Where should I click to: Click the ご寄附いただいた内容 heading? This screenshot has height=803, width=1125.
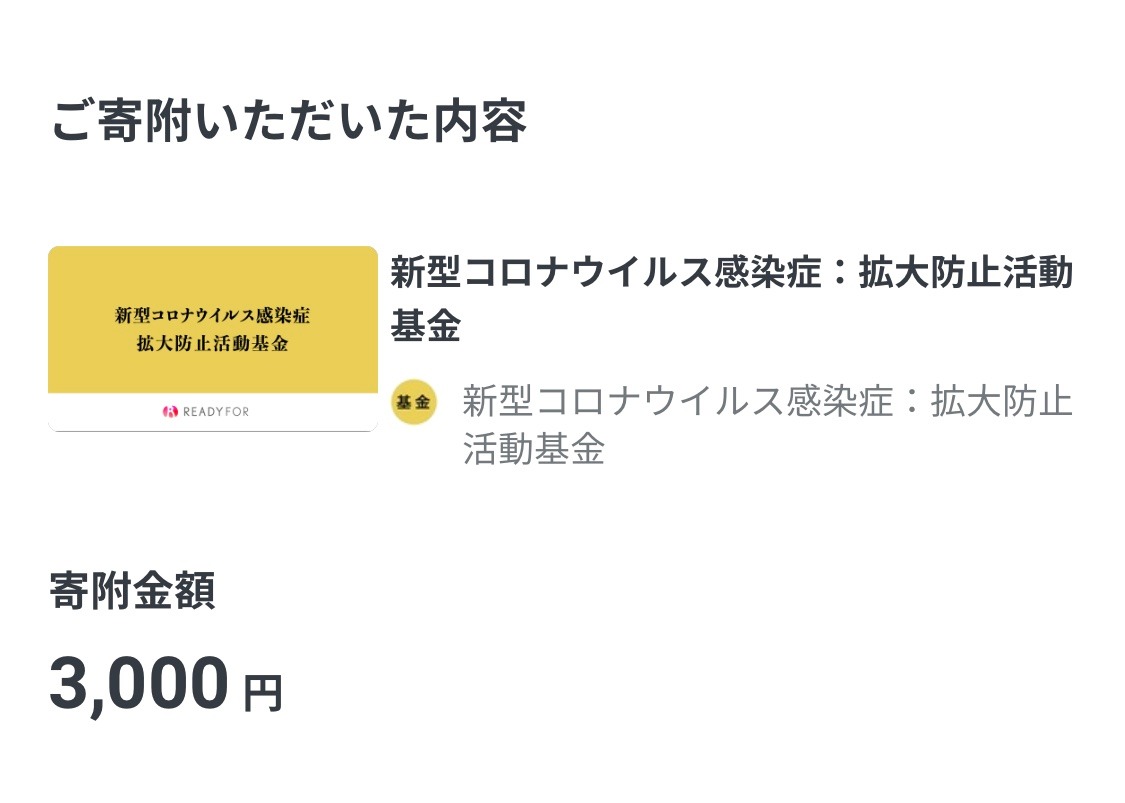click(289, 121)
